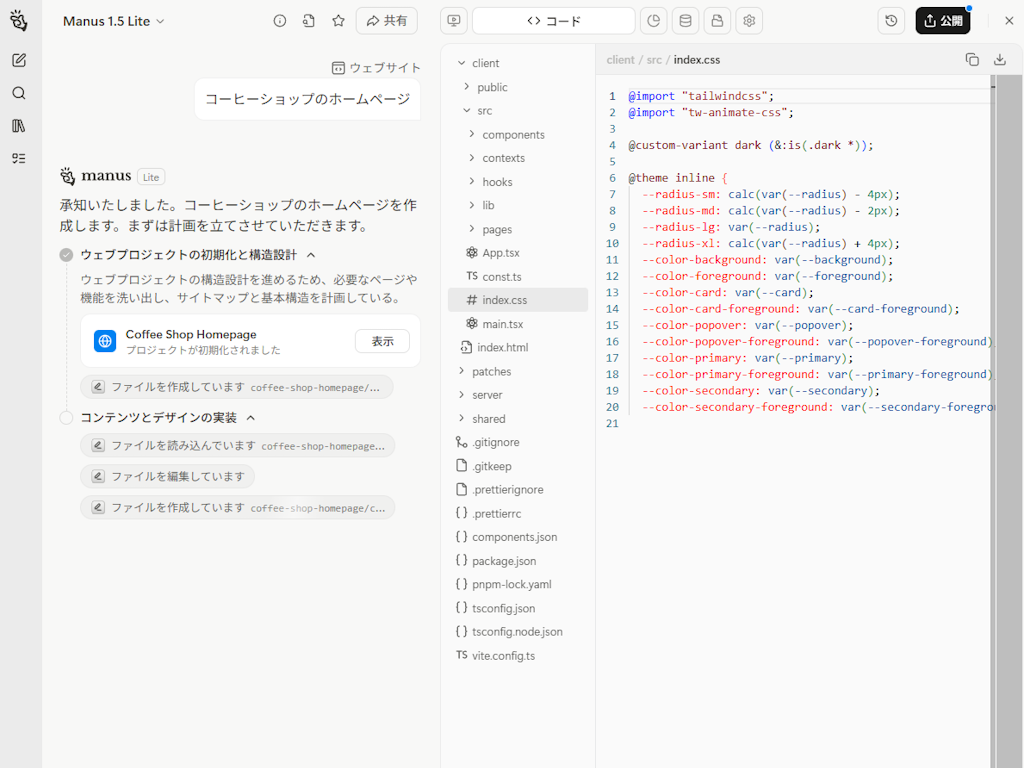Download the index.css file

tap(999, 59)
